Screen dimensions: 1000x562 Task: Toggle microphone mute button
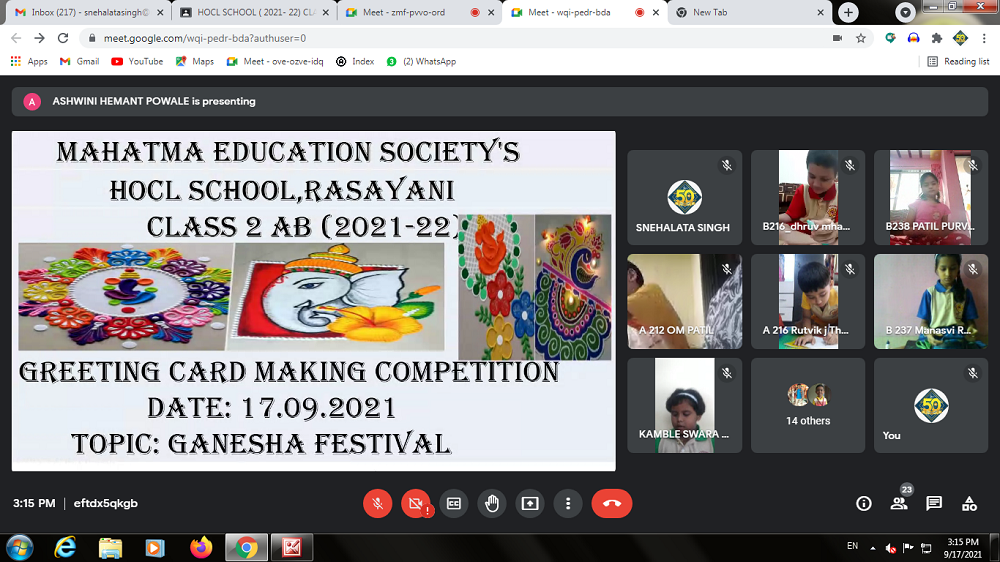pos(377,504)
